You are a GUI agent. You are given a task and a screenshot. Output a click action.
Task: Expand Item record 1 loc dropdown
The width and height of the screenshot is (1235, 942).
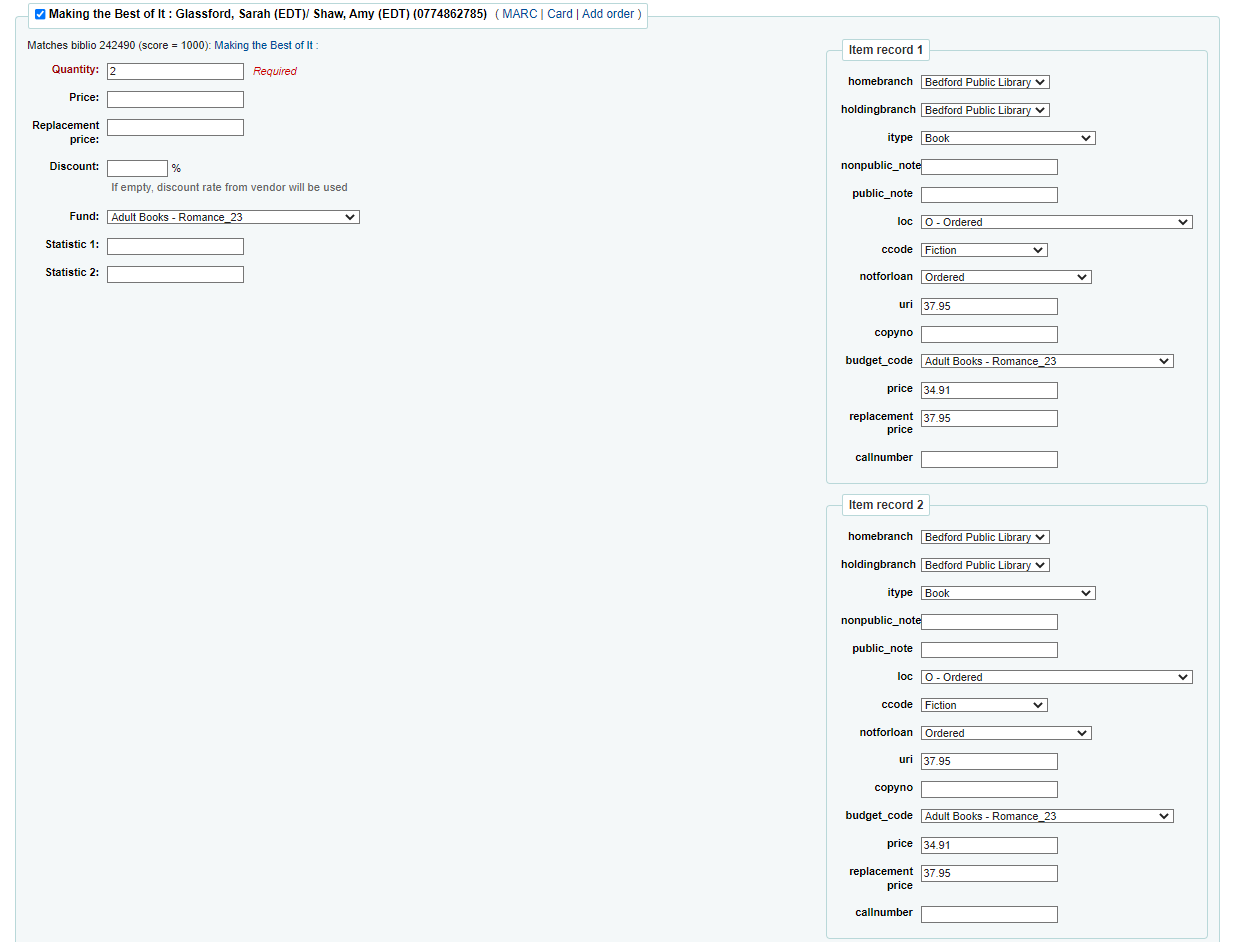coord(1056,222)
